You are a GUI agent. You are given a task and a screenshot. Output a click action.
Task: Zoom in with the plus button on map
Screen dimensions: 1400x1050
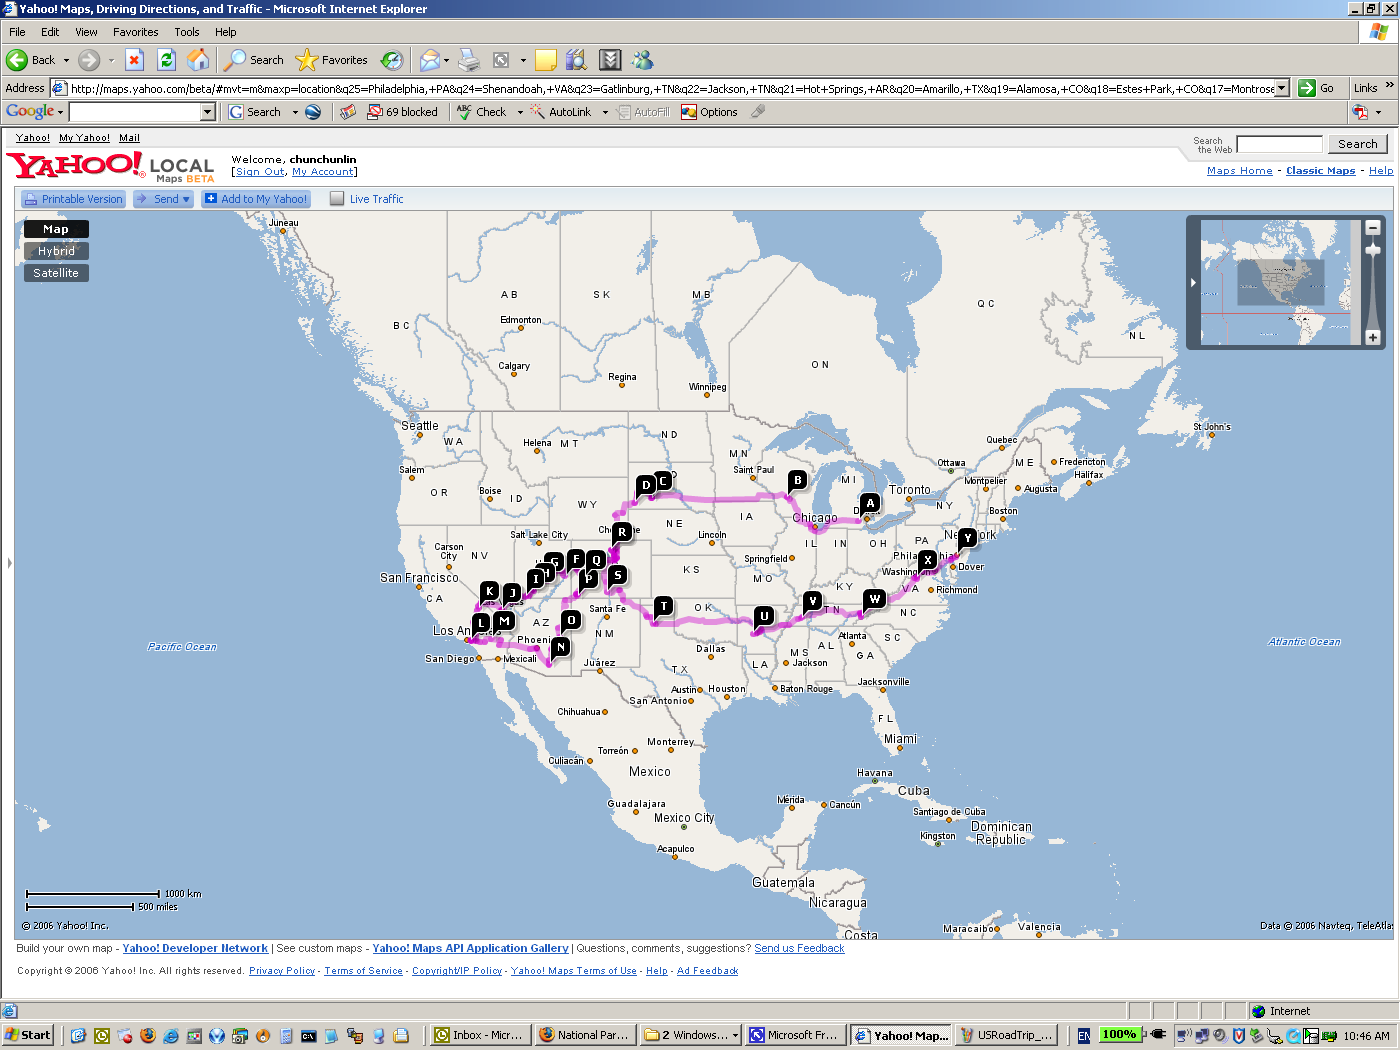click(1373, 337)
